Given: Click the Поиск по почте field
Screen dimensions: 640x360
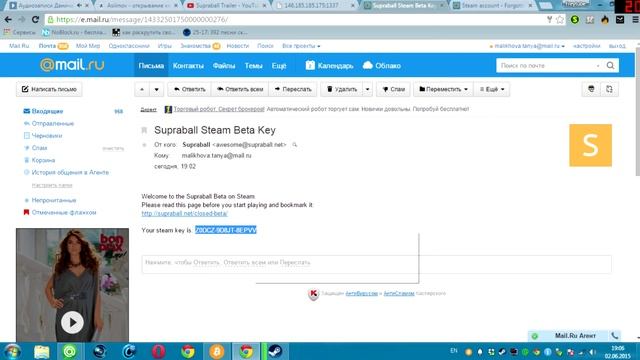Looking at the screenshot, I should (547, 65).
